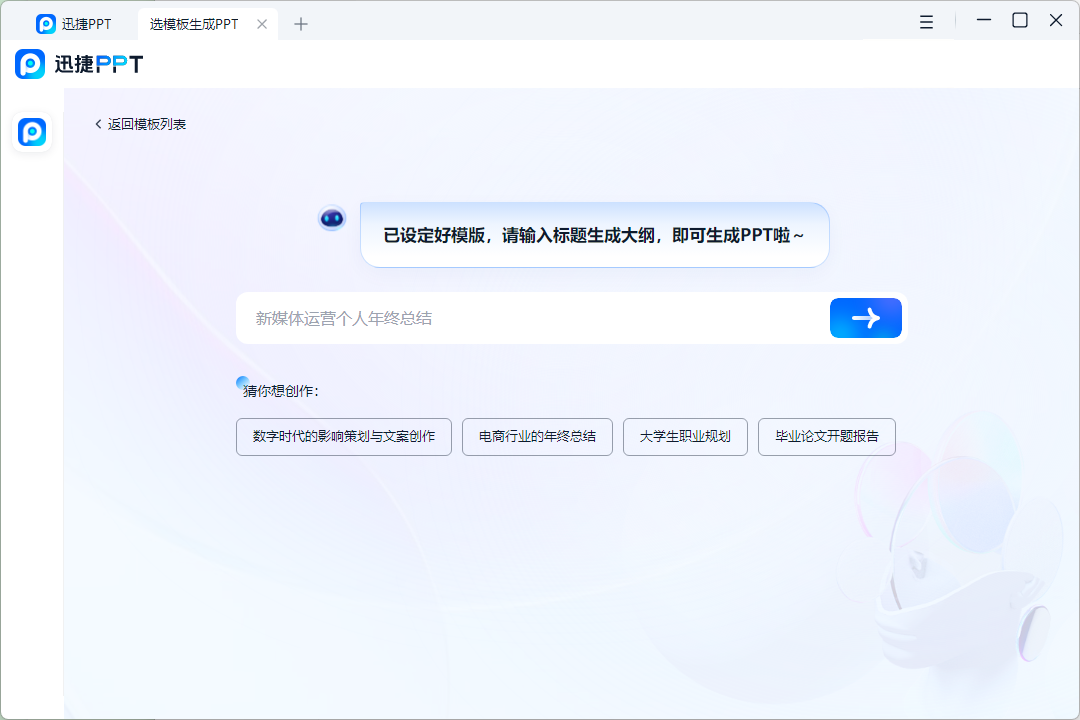The height and width of the screenshot is (720, 1080).
Task: Choose 电商行业的年终总结 suggestion
Action: click(537, 437)
